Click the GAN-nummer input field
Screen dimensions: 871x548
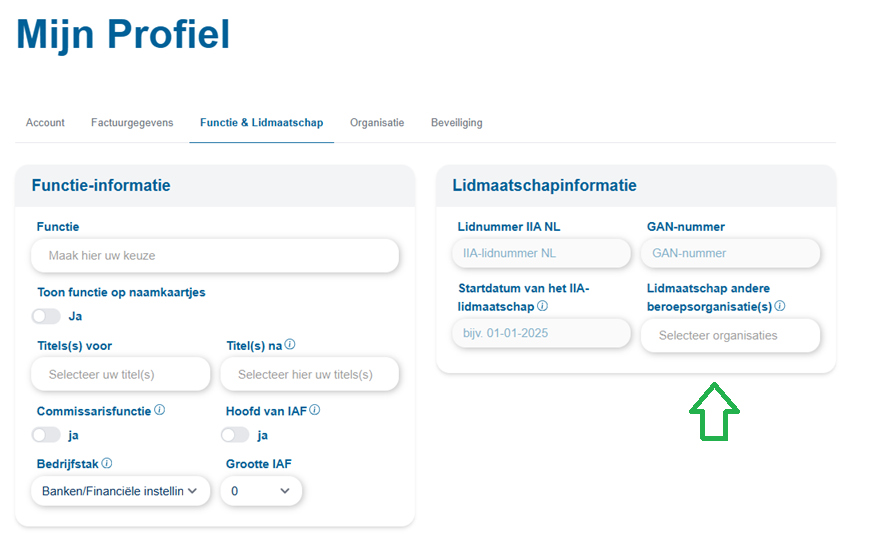[730, 254]
